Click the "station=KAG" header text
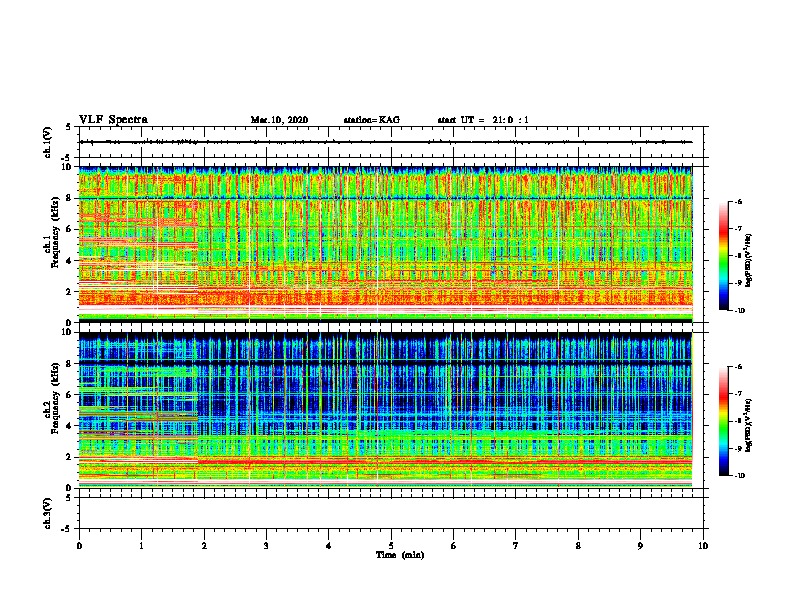This screenshot has width=792, height=612. tap(372, 120)
